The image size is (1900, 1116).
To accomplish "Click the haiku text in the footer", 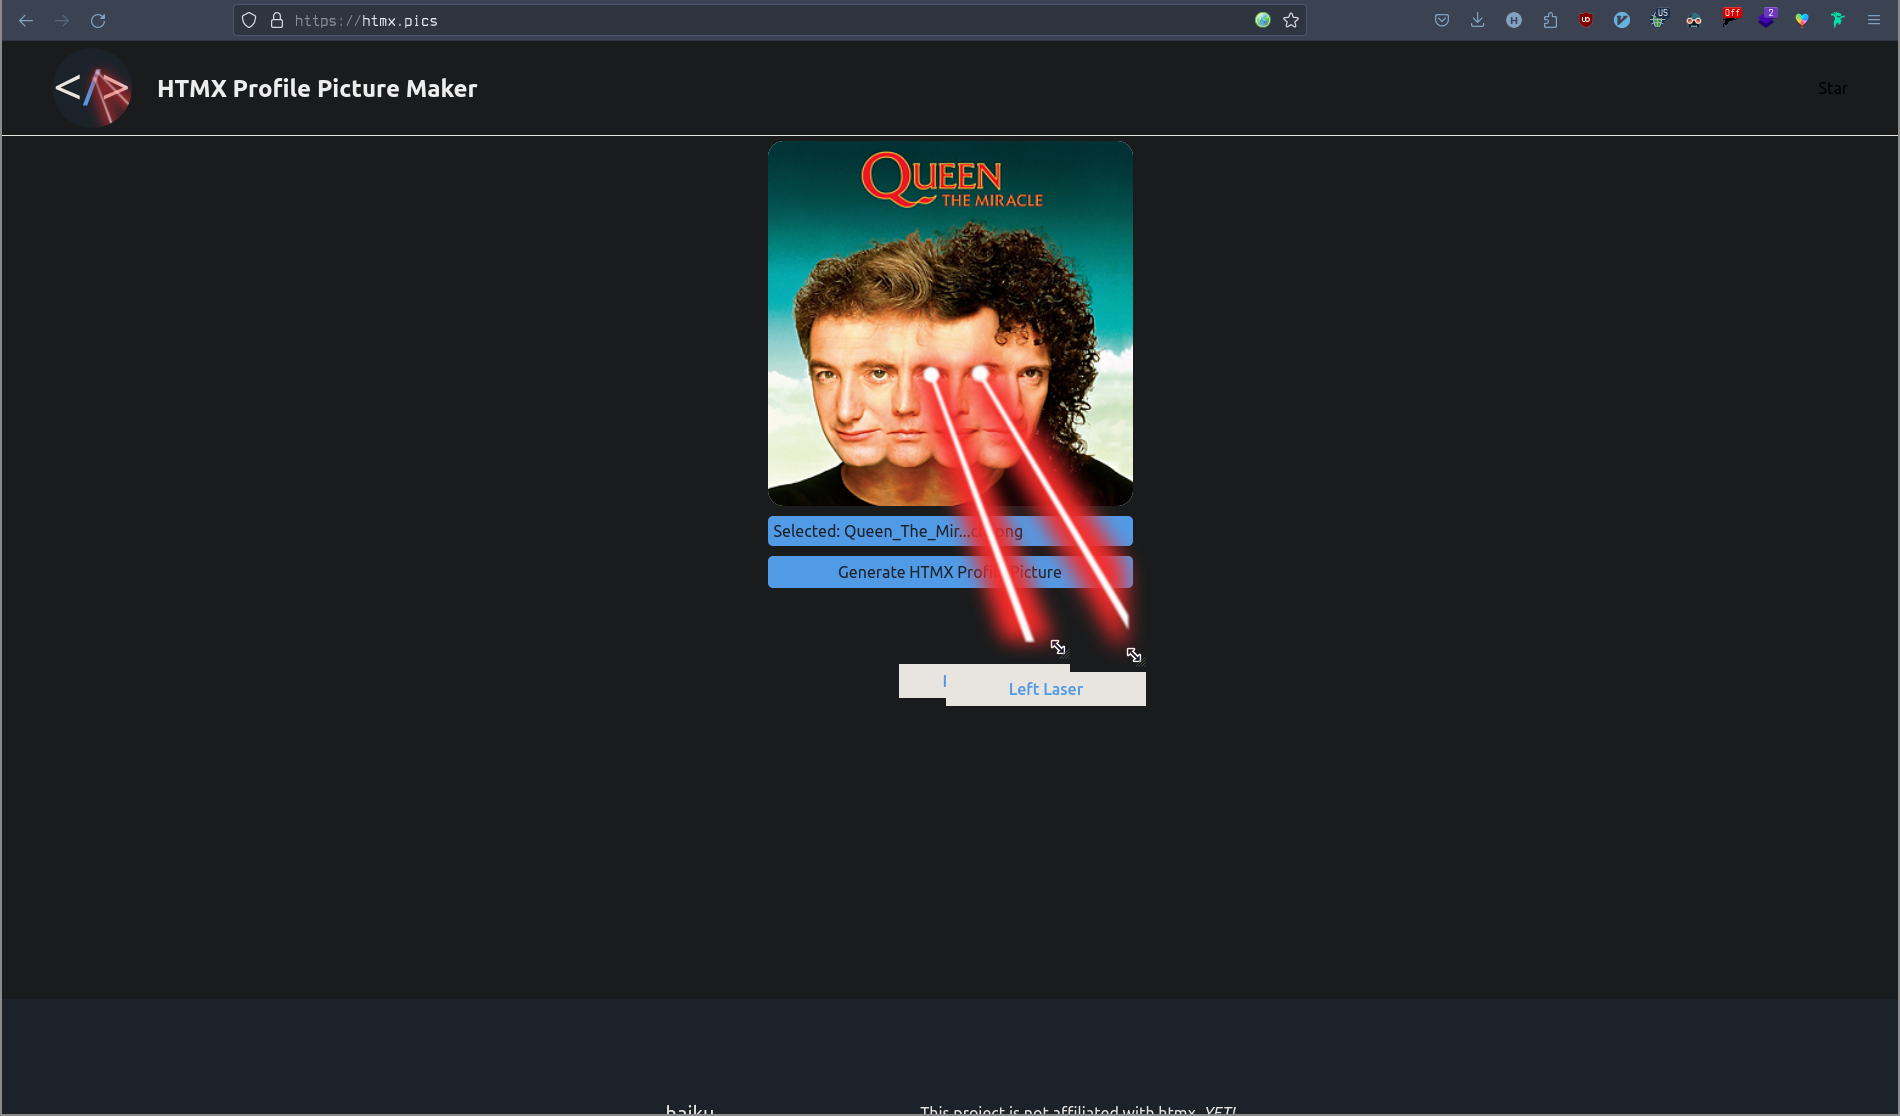I will (x=690, y=1109).
